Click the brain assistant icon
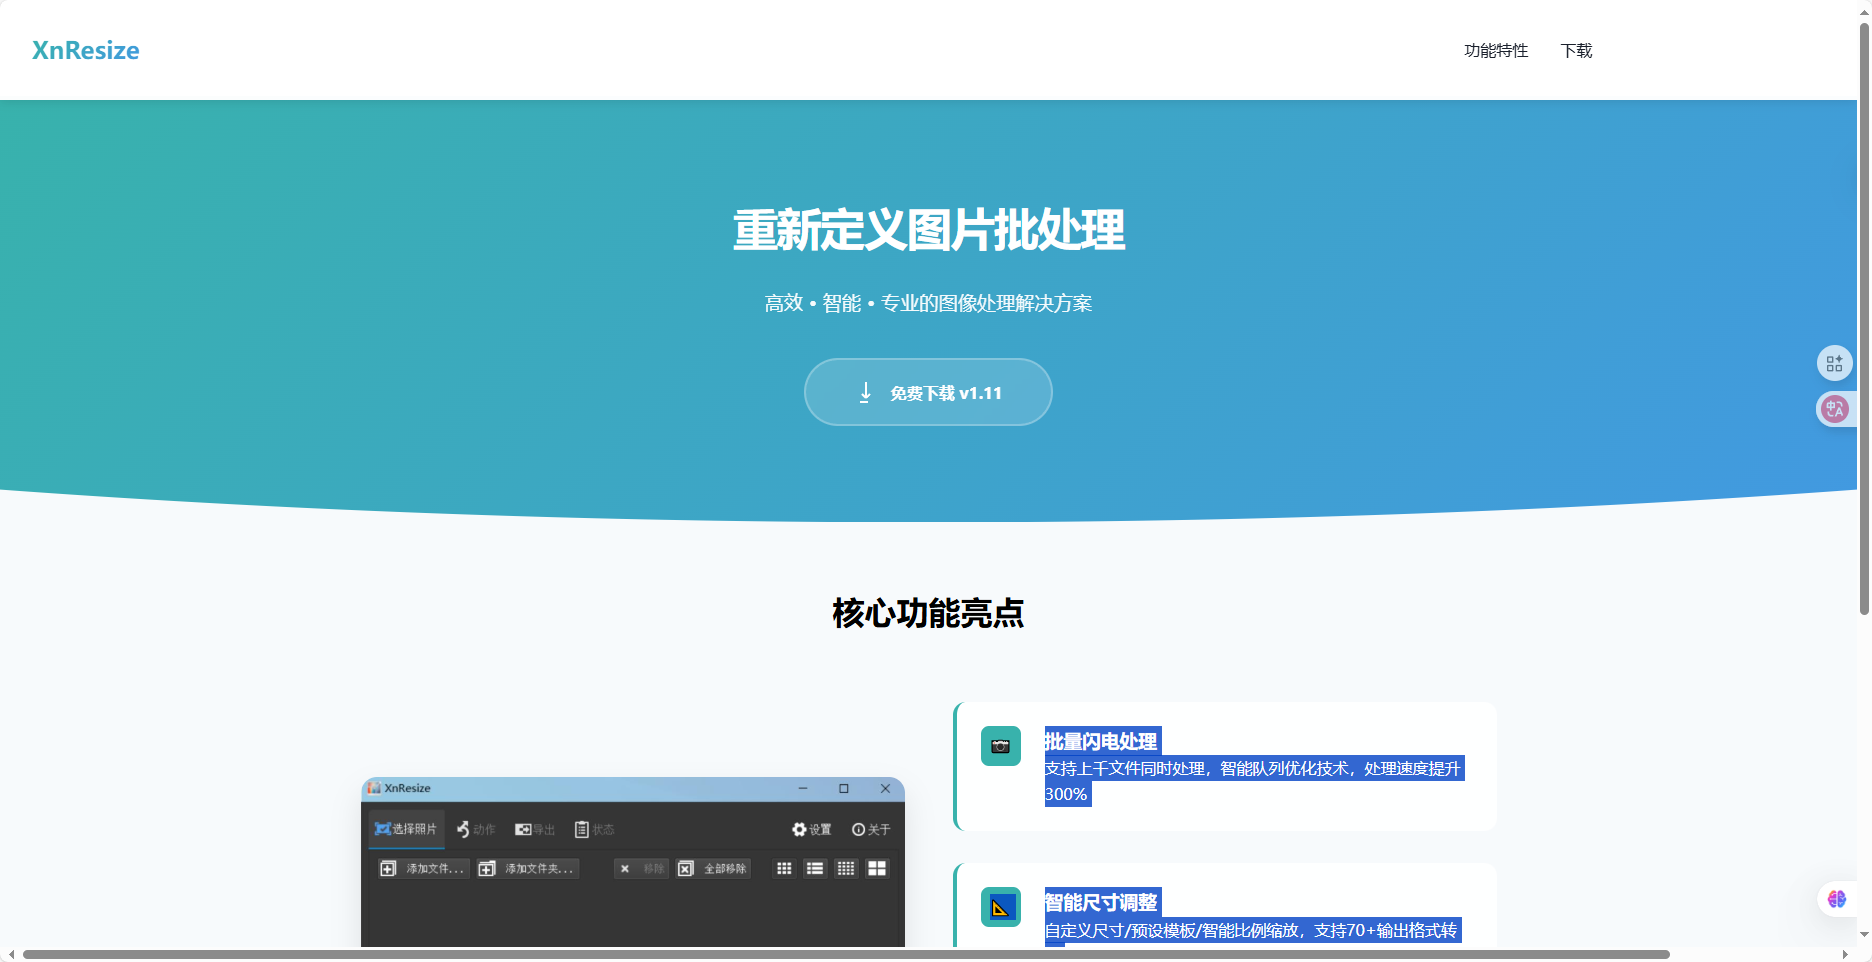Viewport: 1872px width, 962px height. (1837, 899)
